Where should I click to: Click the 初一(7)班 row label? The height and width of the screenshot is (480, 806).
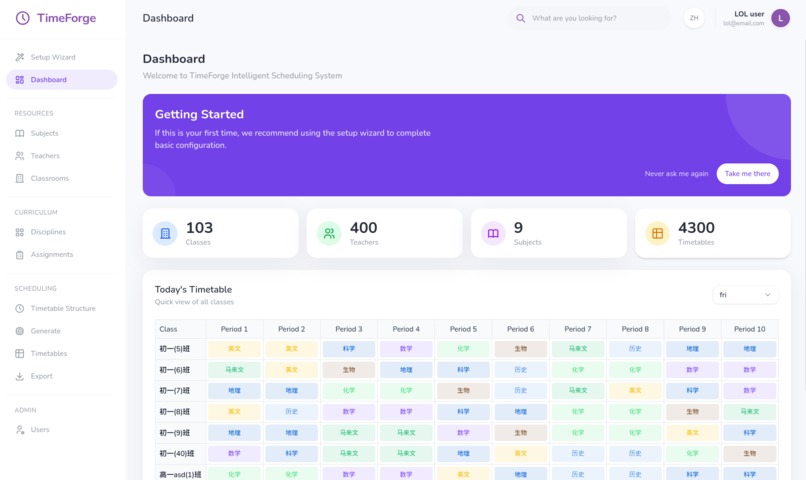pos(174,391)
